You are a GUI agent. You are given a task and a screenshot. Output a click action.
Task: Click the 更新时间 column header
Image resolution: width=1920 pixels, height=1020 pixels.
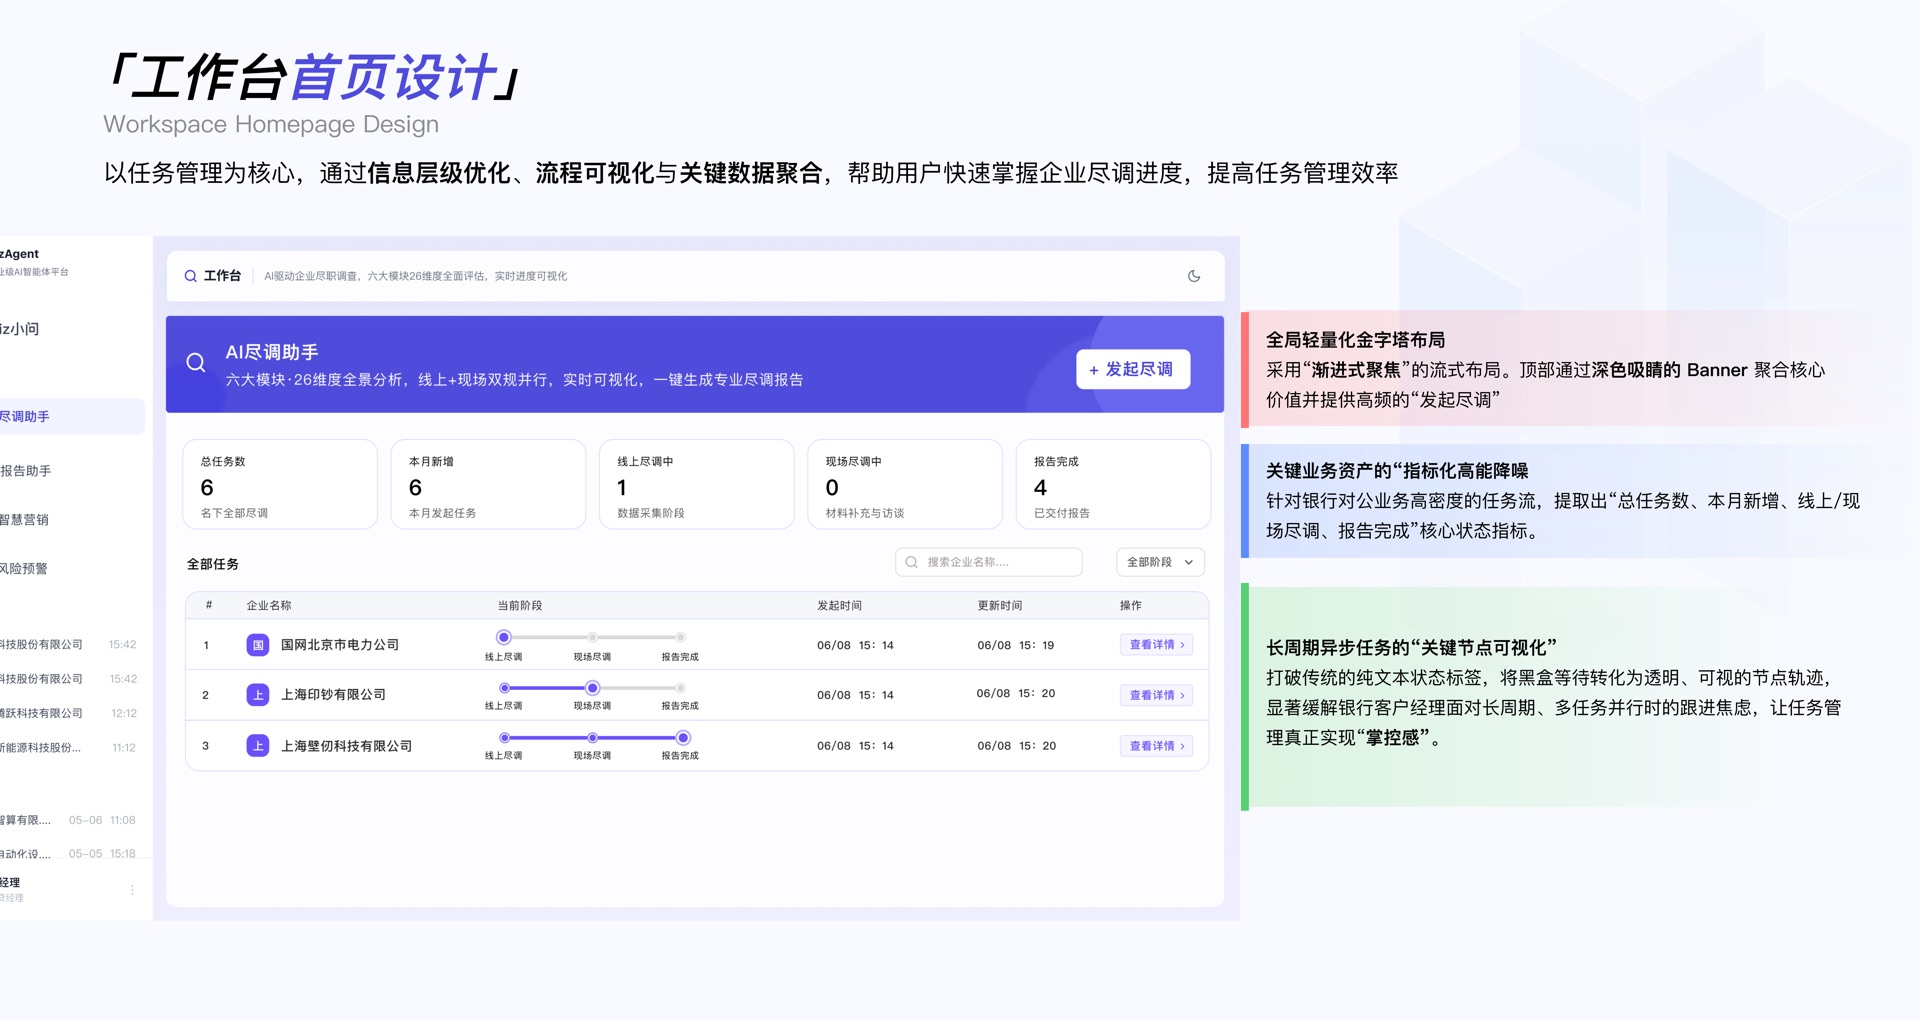(1000, 606)
